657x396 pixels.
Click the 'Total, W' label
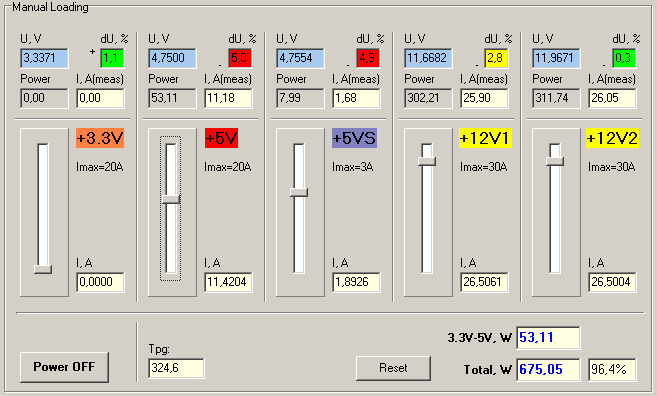point(488,370)
